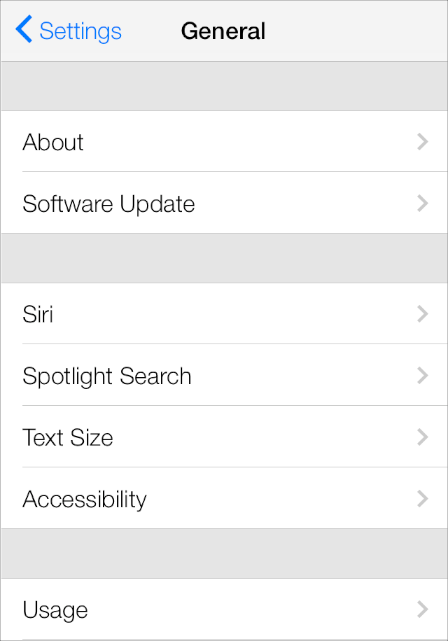Screen dimensions: 448x641
Task: Open Software Update
Action: 224,203
